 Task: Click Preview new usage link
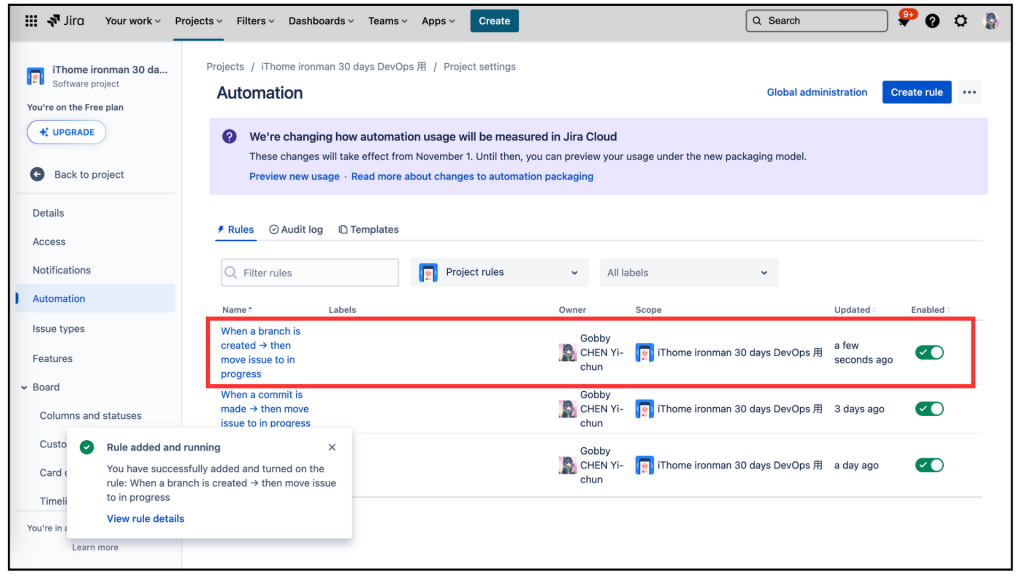(x=294, y=176)
